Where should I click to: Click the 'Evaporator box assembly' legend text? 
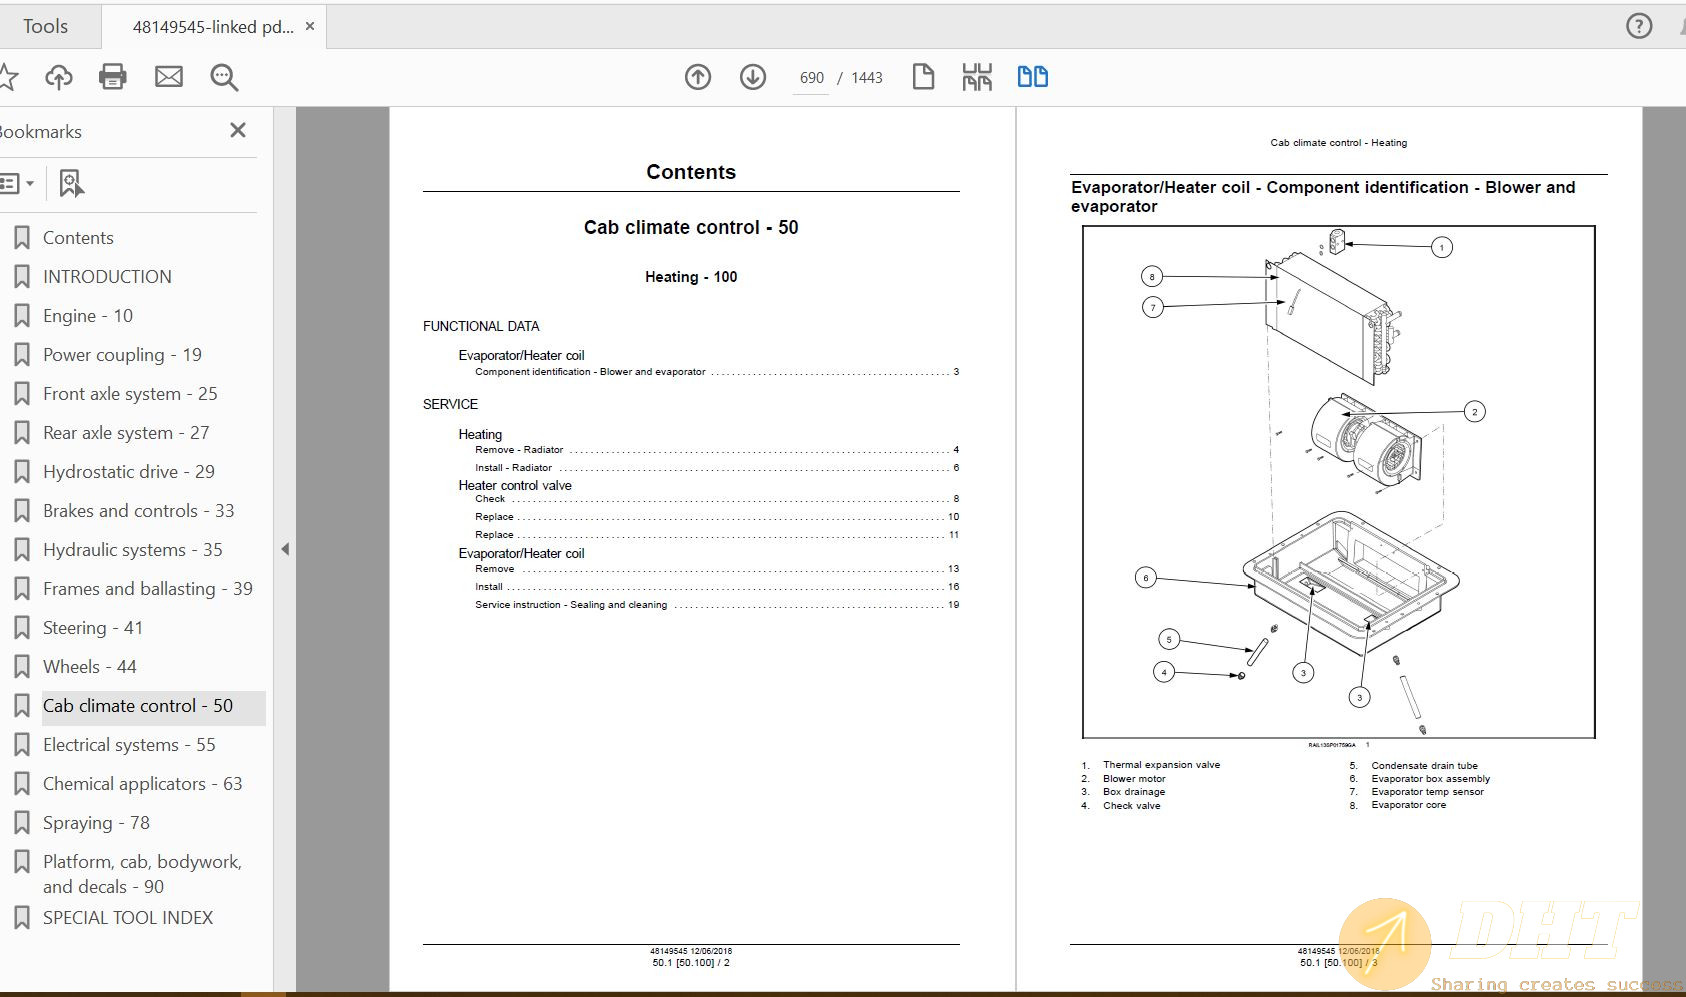1430,779
